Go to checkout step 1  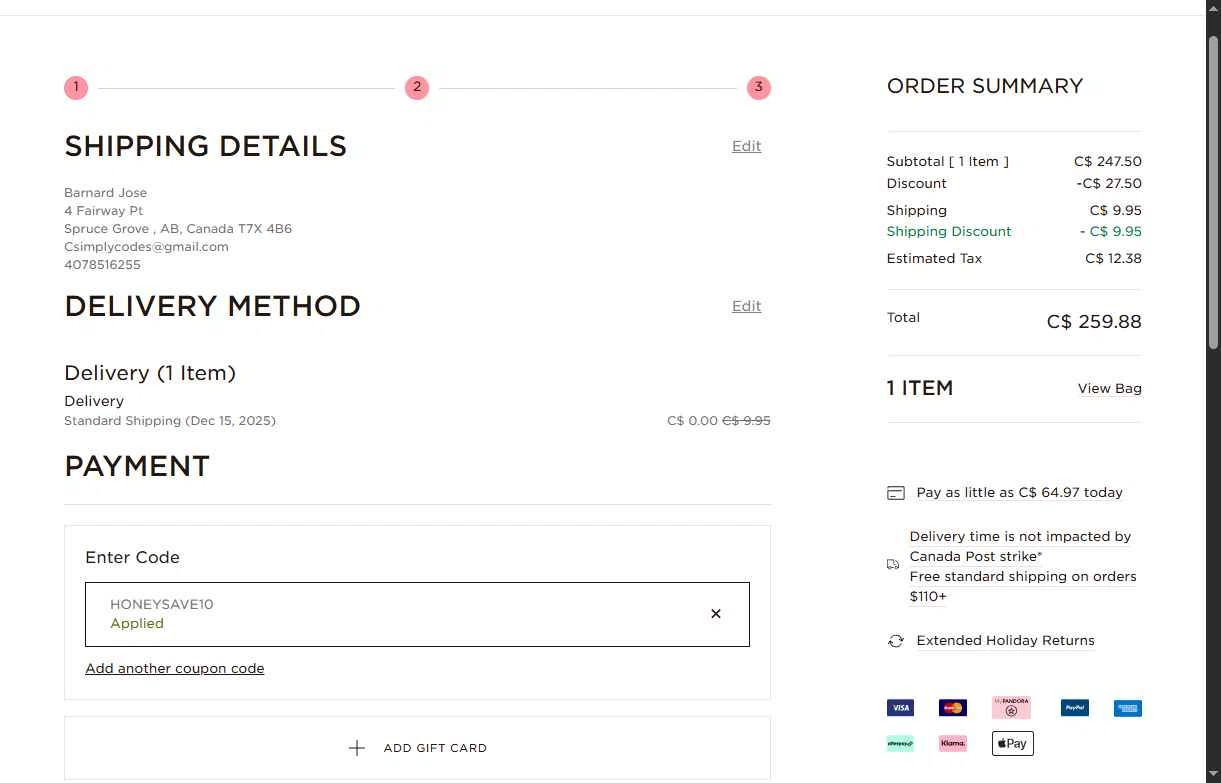pyautogui.click(x=76, y=88)
